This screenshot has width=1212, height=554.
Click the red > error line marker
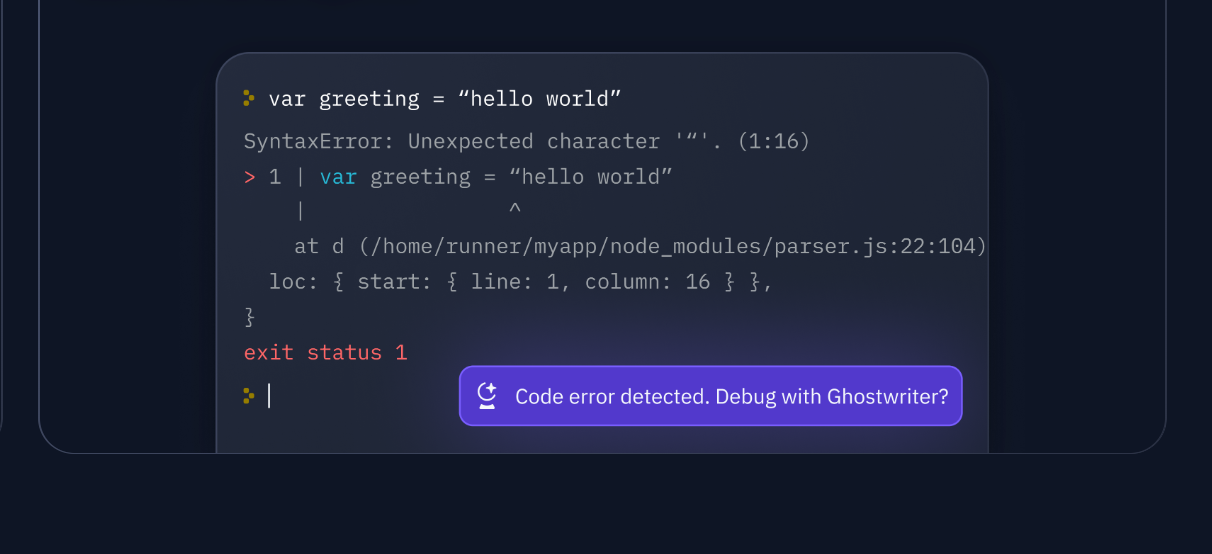tap(250, 177)
